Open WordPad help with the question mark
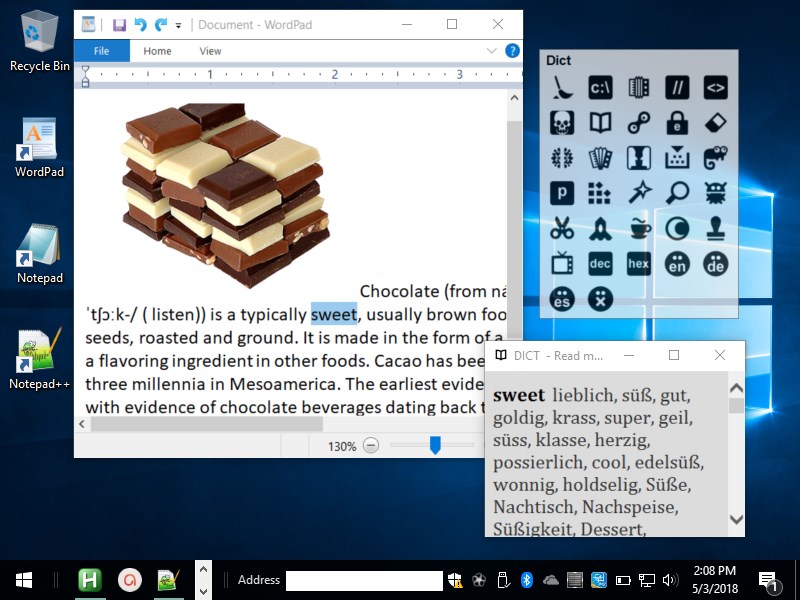 [512, 51]
